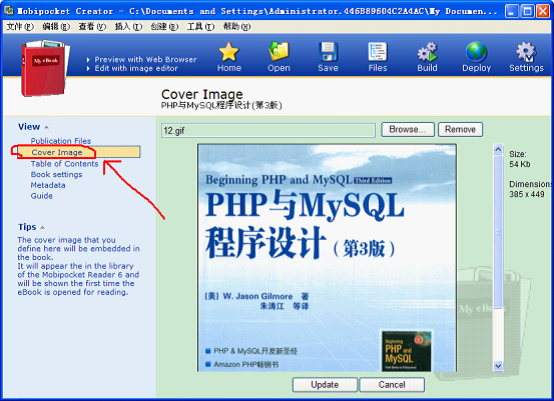
Task: Click the 54 Kb size value
Action: tap(520, 164)
